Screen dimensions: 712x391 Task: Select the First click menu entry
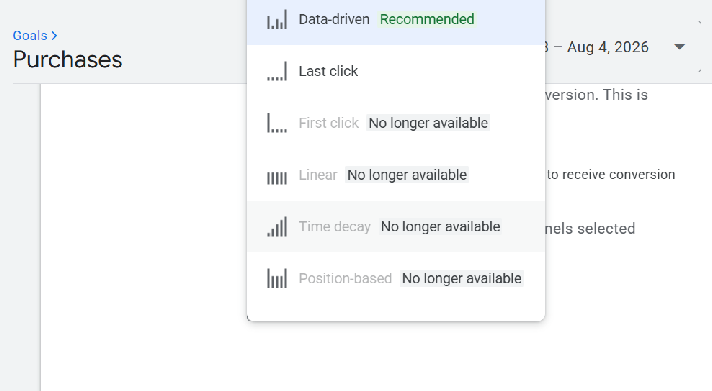point(396,123)
